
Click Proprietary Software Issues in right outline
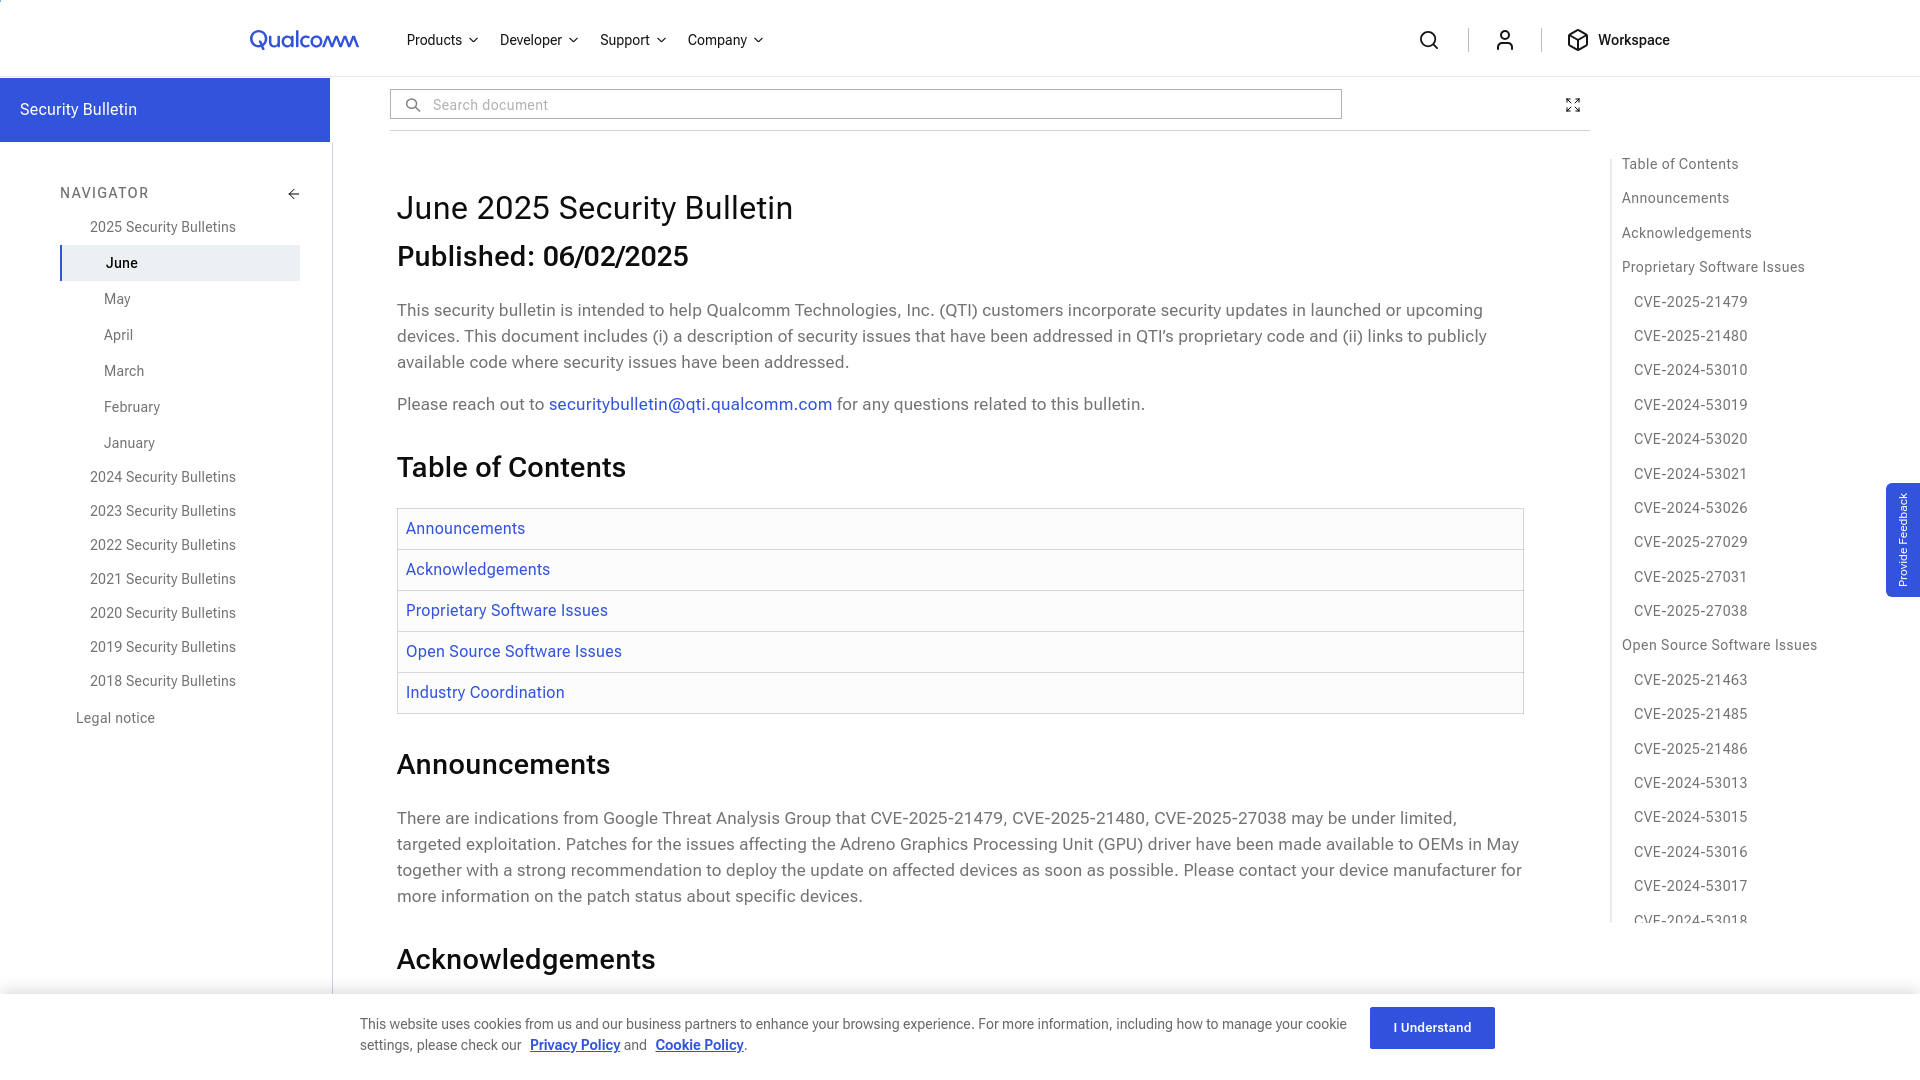tap(1713, 267)
